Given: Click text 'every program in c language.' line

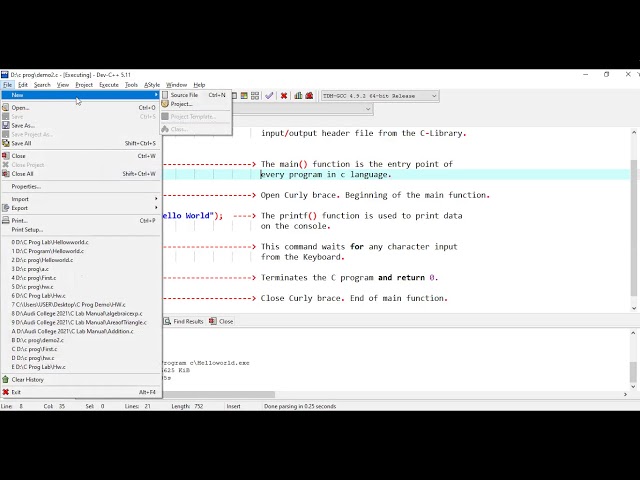Looking at the screenshot, I should tap(326, 175).
